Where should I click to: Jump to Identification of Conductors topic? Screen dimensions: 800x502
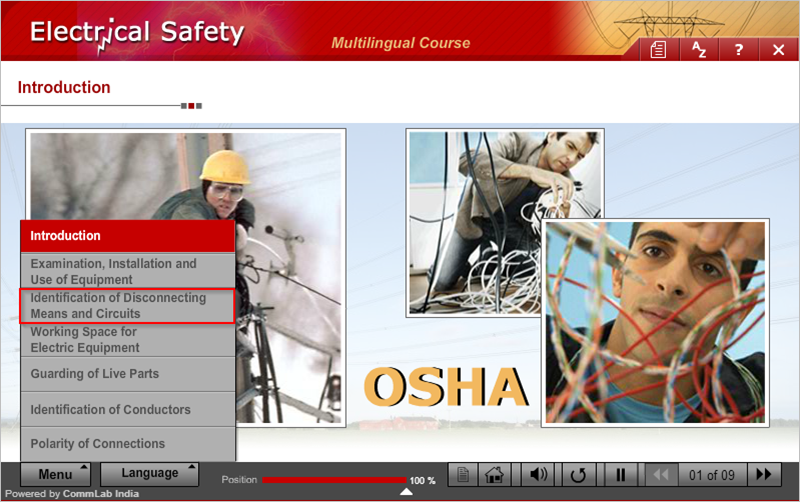pos(127,409)
